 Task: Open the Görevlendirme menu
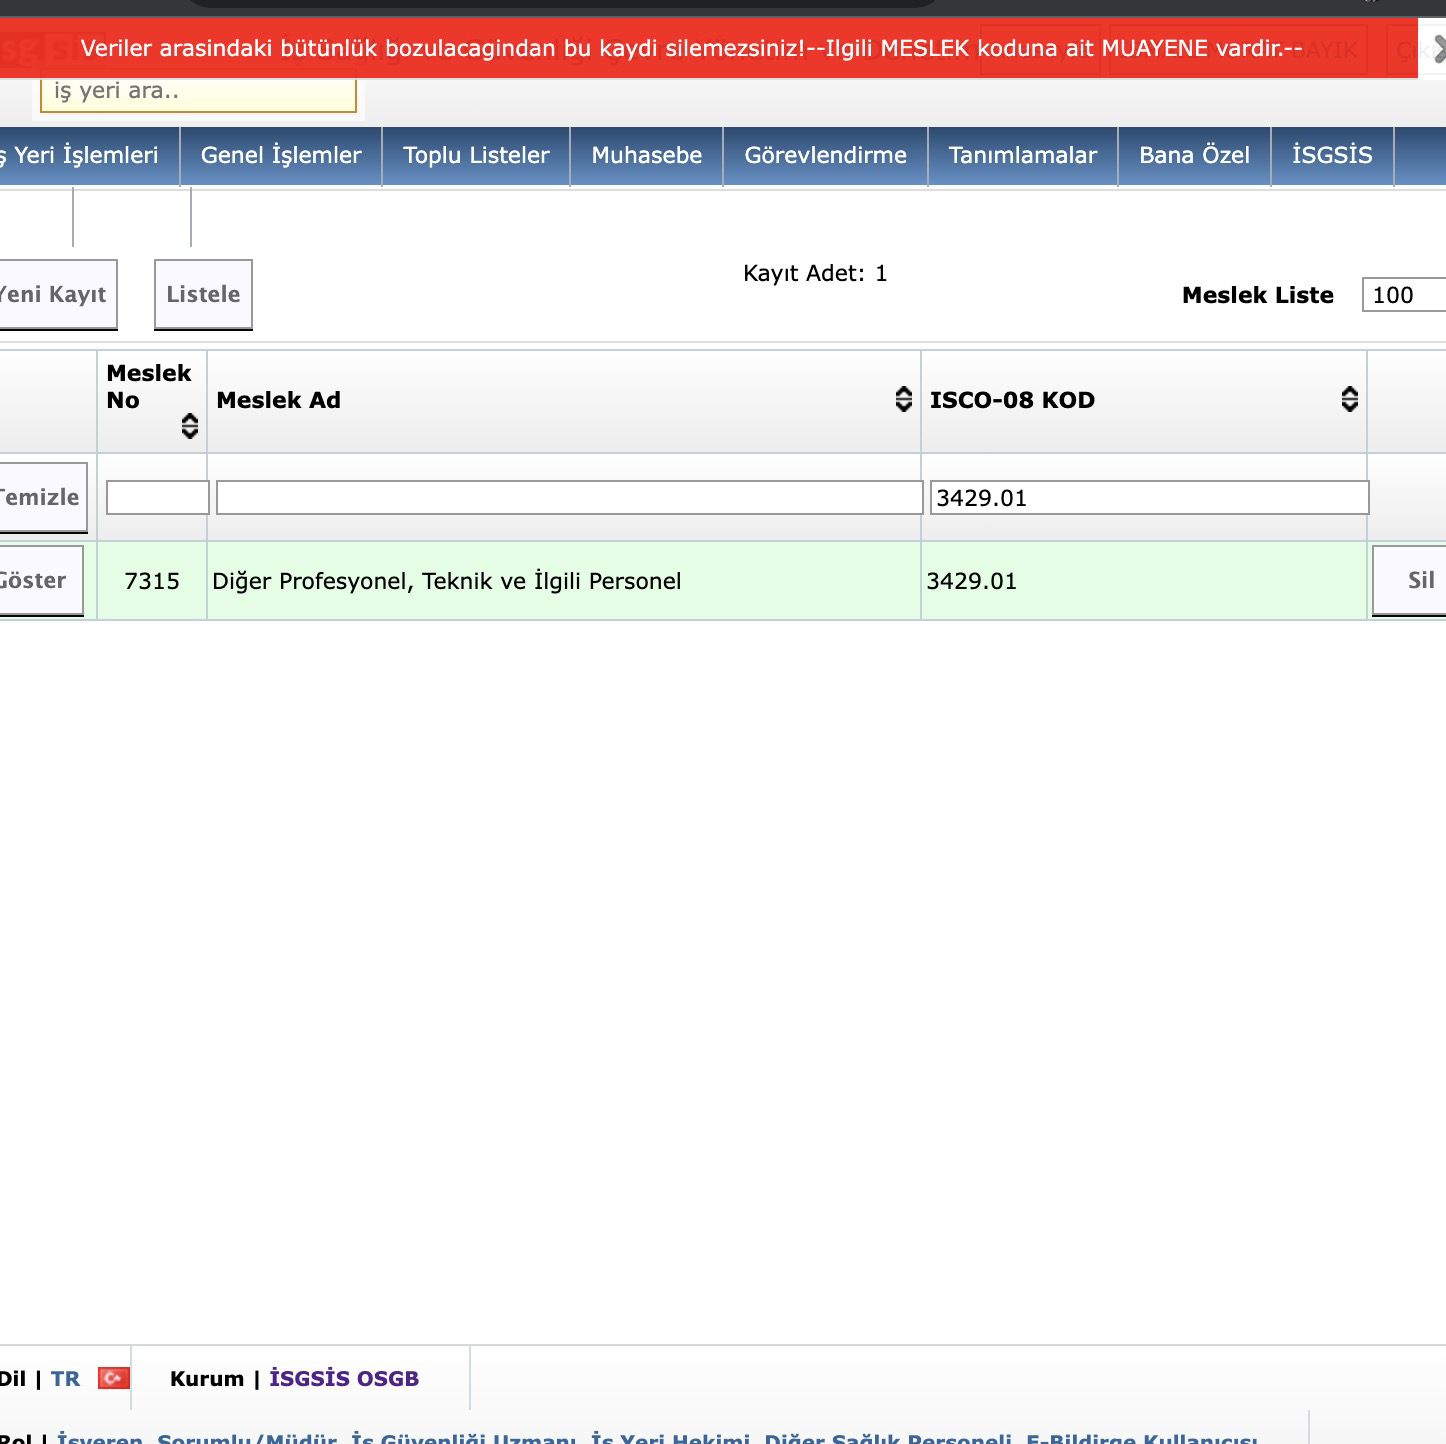click(825, 156)
